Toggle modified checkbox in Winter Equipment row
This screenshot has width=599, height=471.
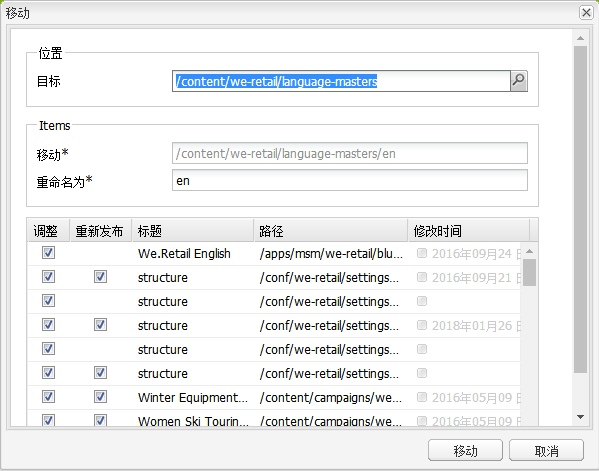(422, 397)
